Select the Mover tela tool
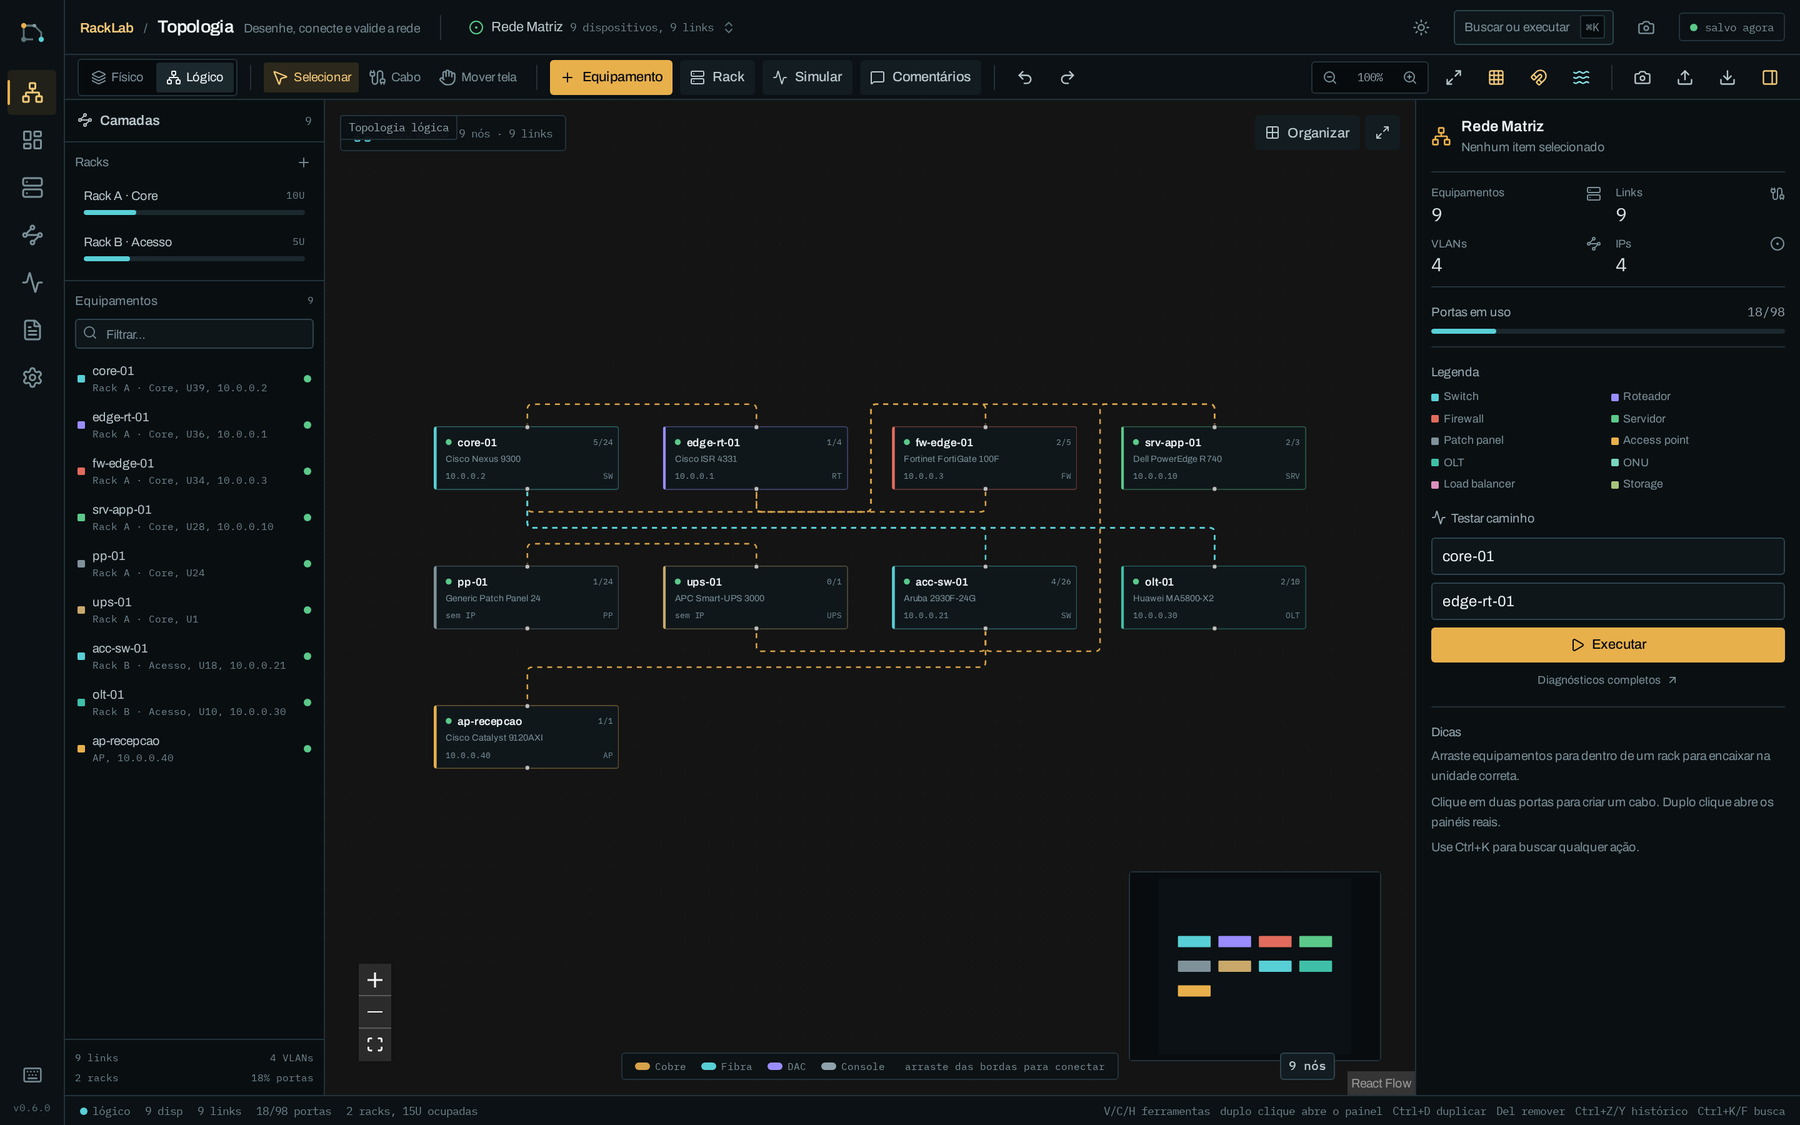The image size is (1800, 1125). [x=478, y=77]
